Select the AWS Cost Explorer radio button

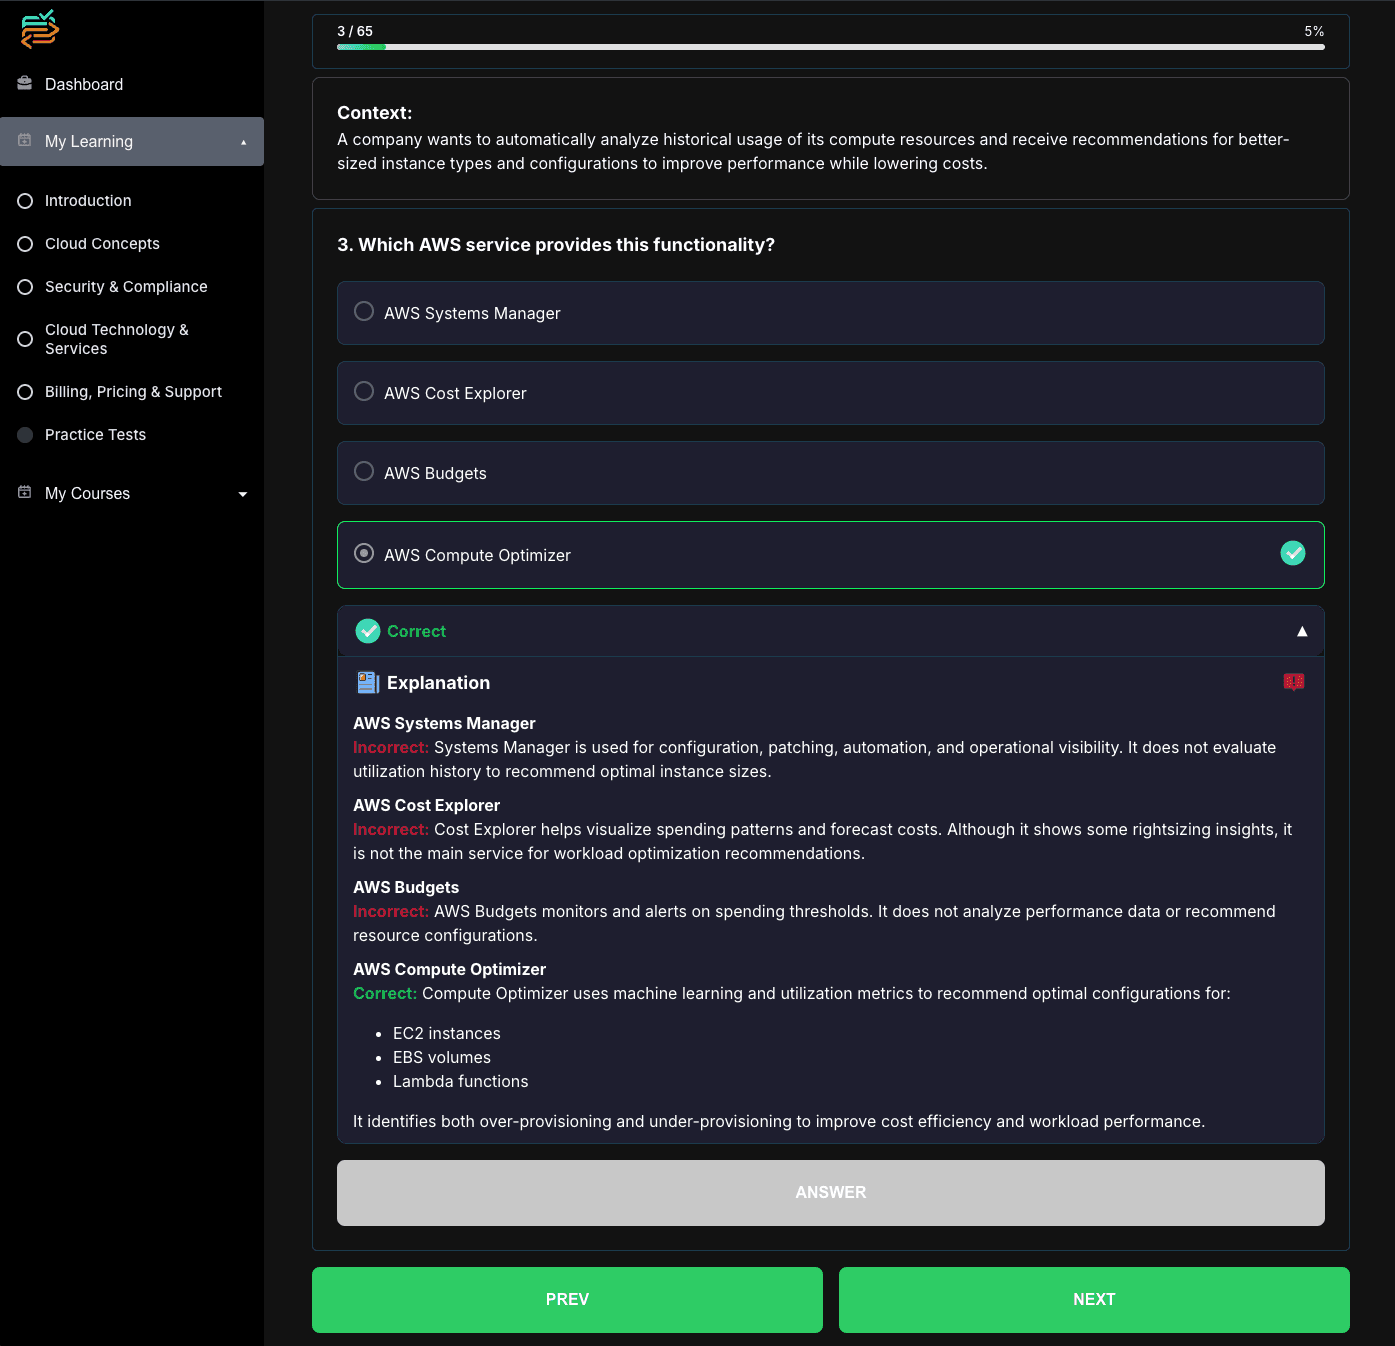[364, 391]
